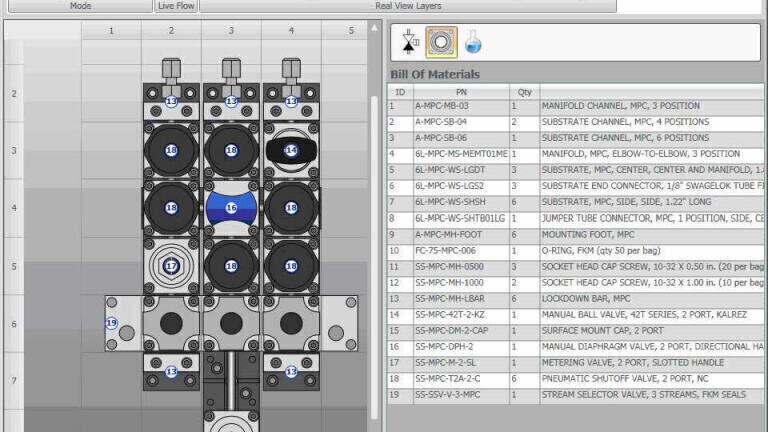Click the manifold block in row 6 column 4
The image size is (768, 432).
click(x=291, y=323)
